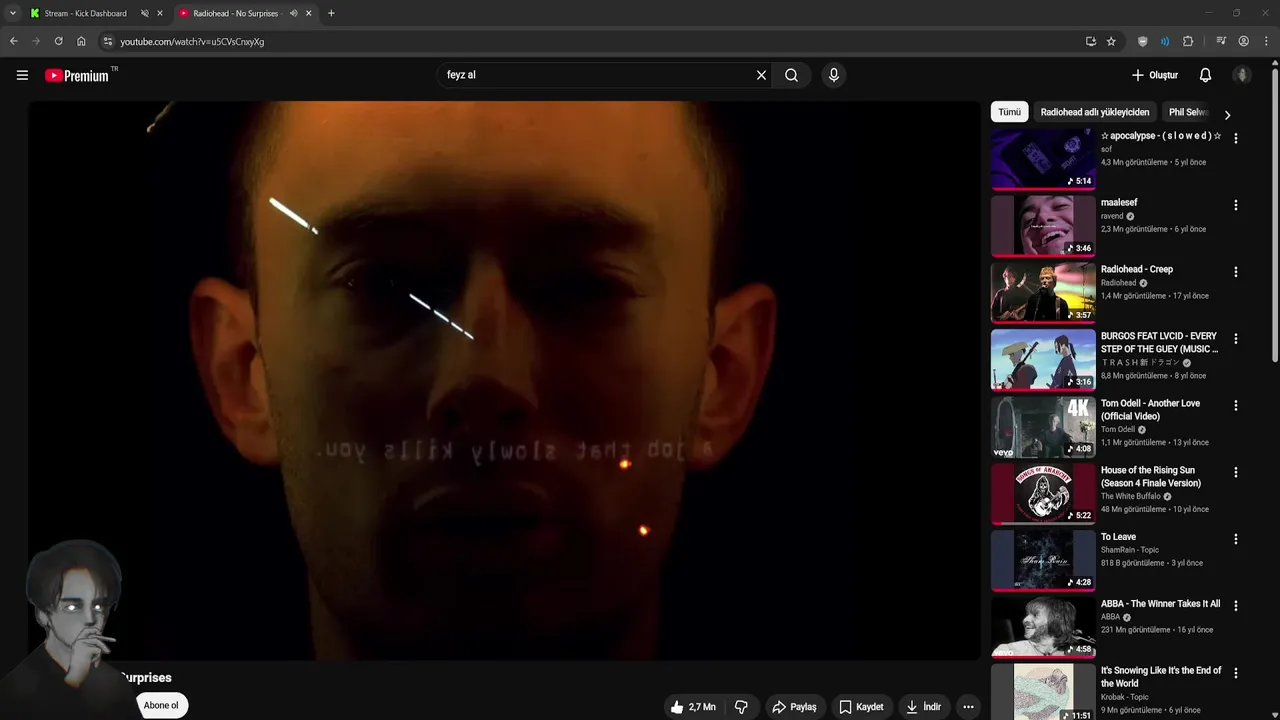Open options for ABBA Winner Takes It All

[1236, 606]
